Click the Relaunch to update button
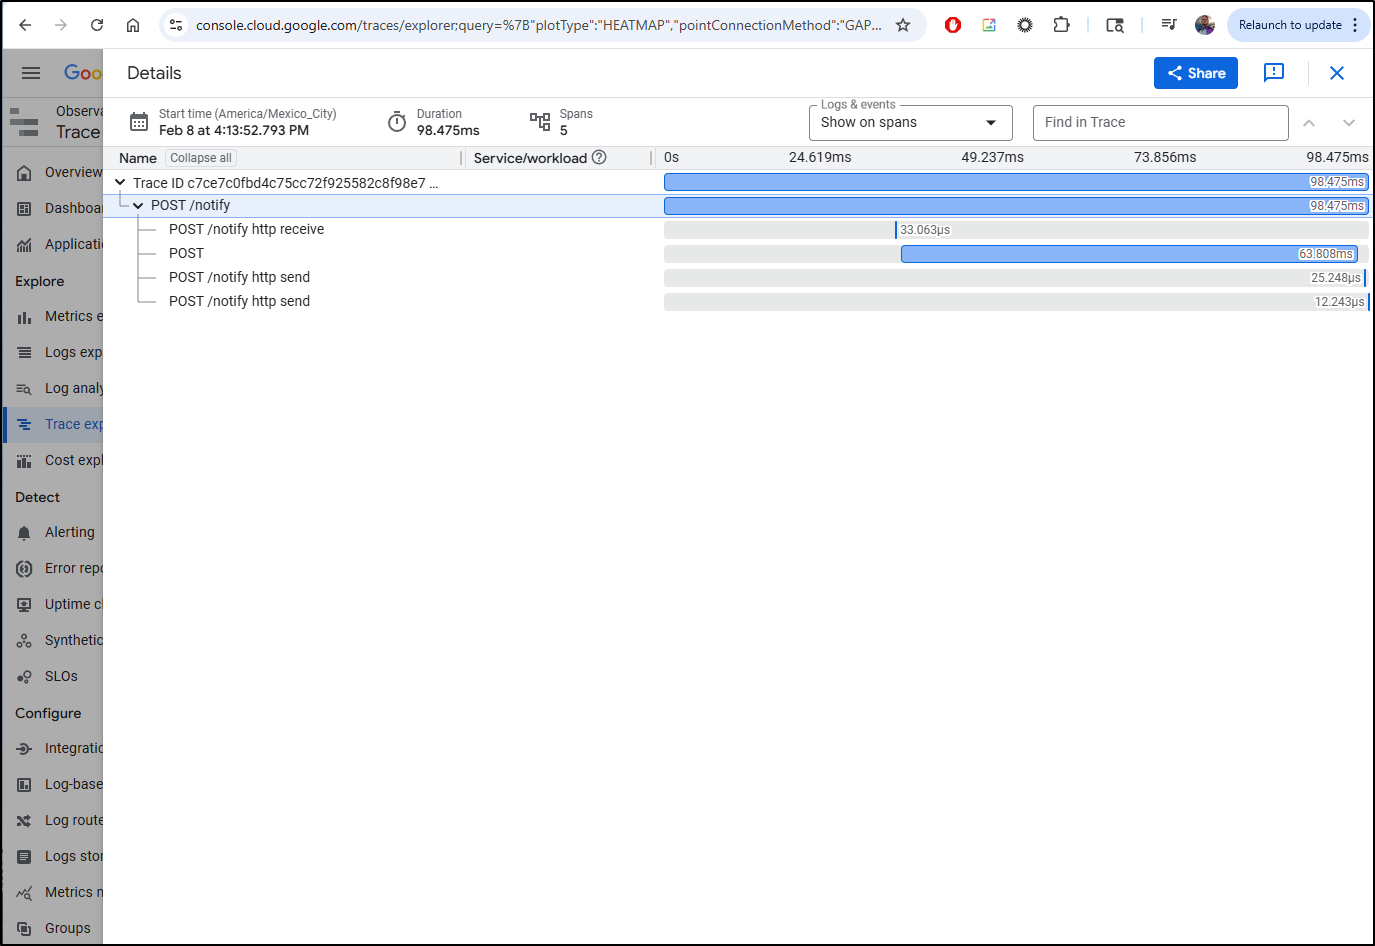This screenshot has height=946, width=1375. 1289,25
